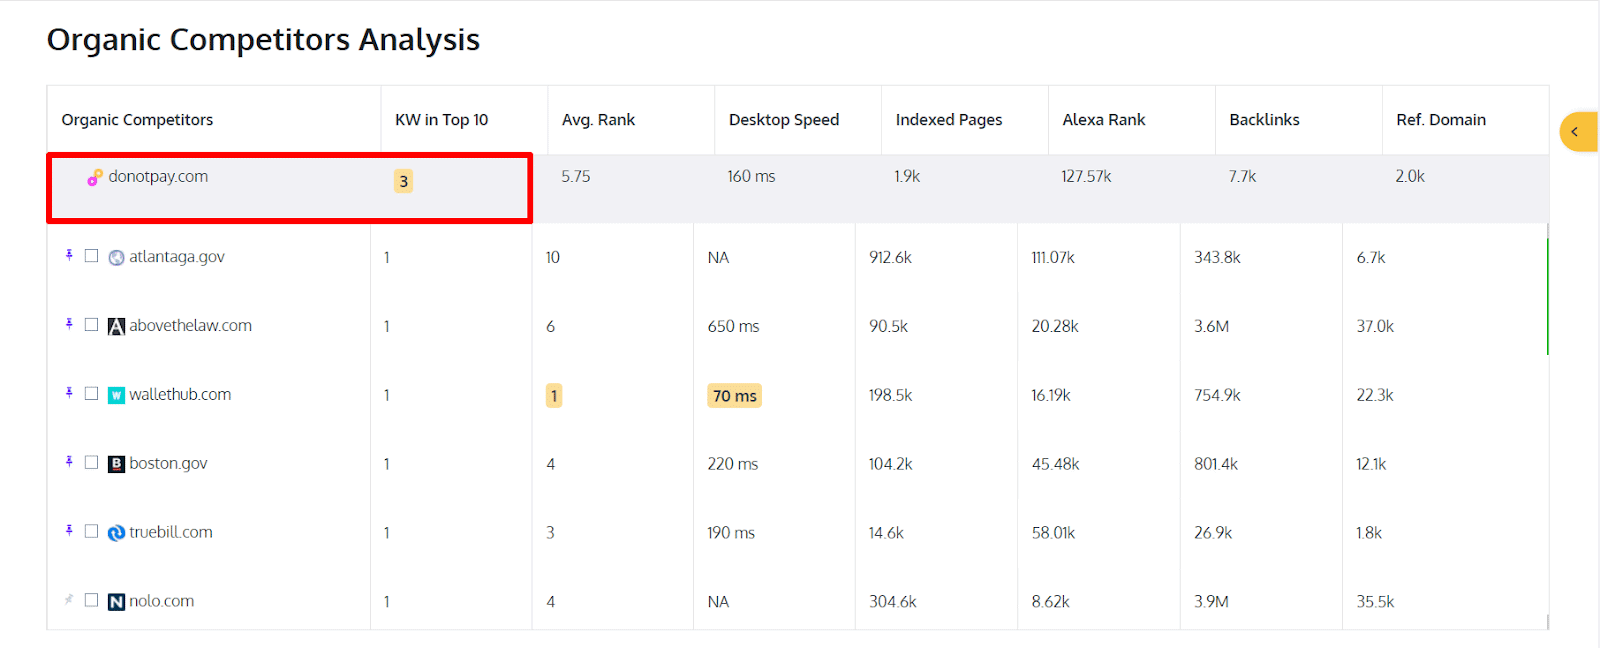Click the wallethub.com favicon
Image resolution: width=1600 pixels, height=648 pixels.
pos(116,395)
